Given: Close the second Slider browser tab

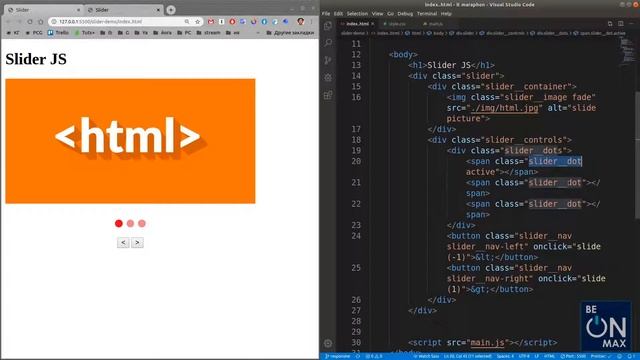Looking at the screenshot, I should pyautogui.click(x=158, y=10).
